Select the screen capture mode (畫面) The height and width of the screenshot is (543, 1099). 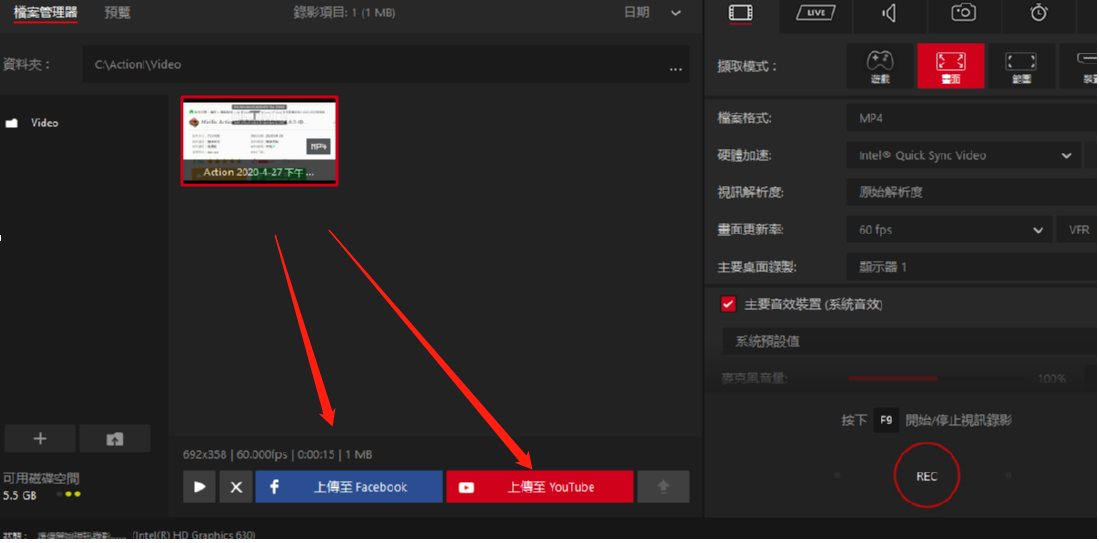951,67
